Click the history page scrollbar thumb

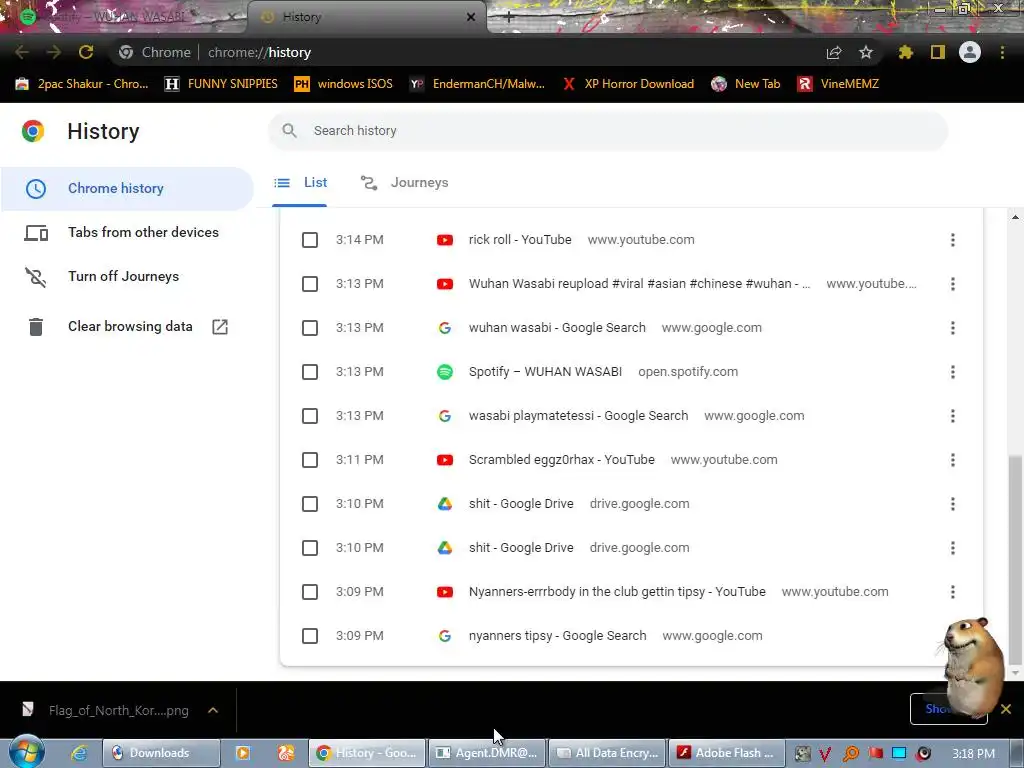(1015, 559)
